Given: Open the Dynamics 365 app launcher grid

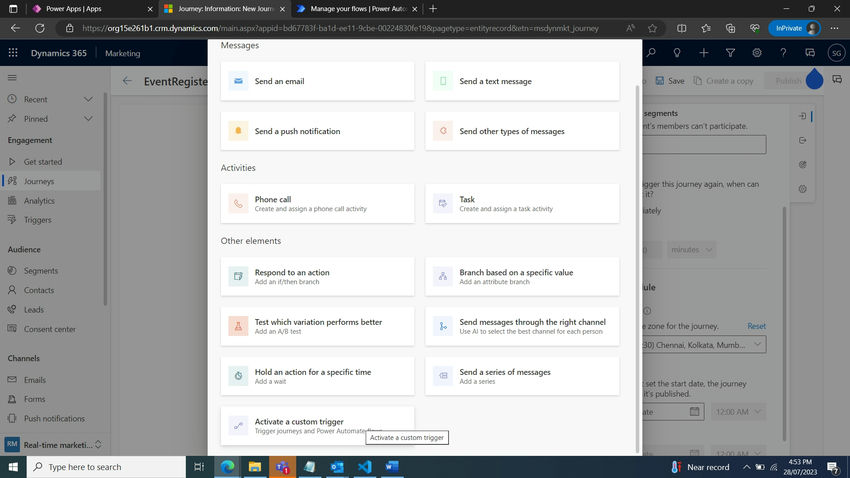Looking at the screenshot, I should (13, 53).
